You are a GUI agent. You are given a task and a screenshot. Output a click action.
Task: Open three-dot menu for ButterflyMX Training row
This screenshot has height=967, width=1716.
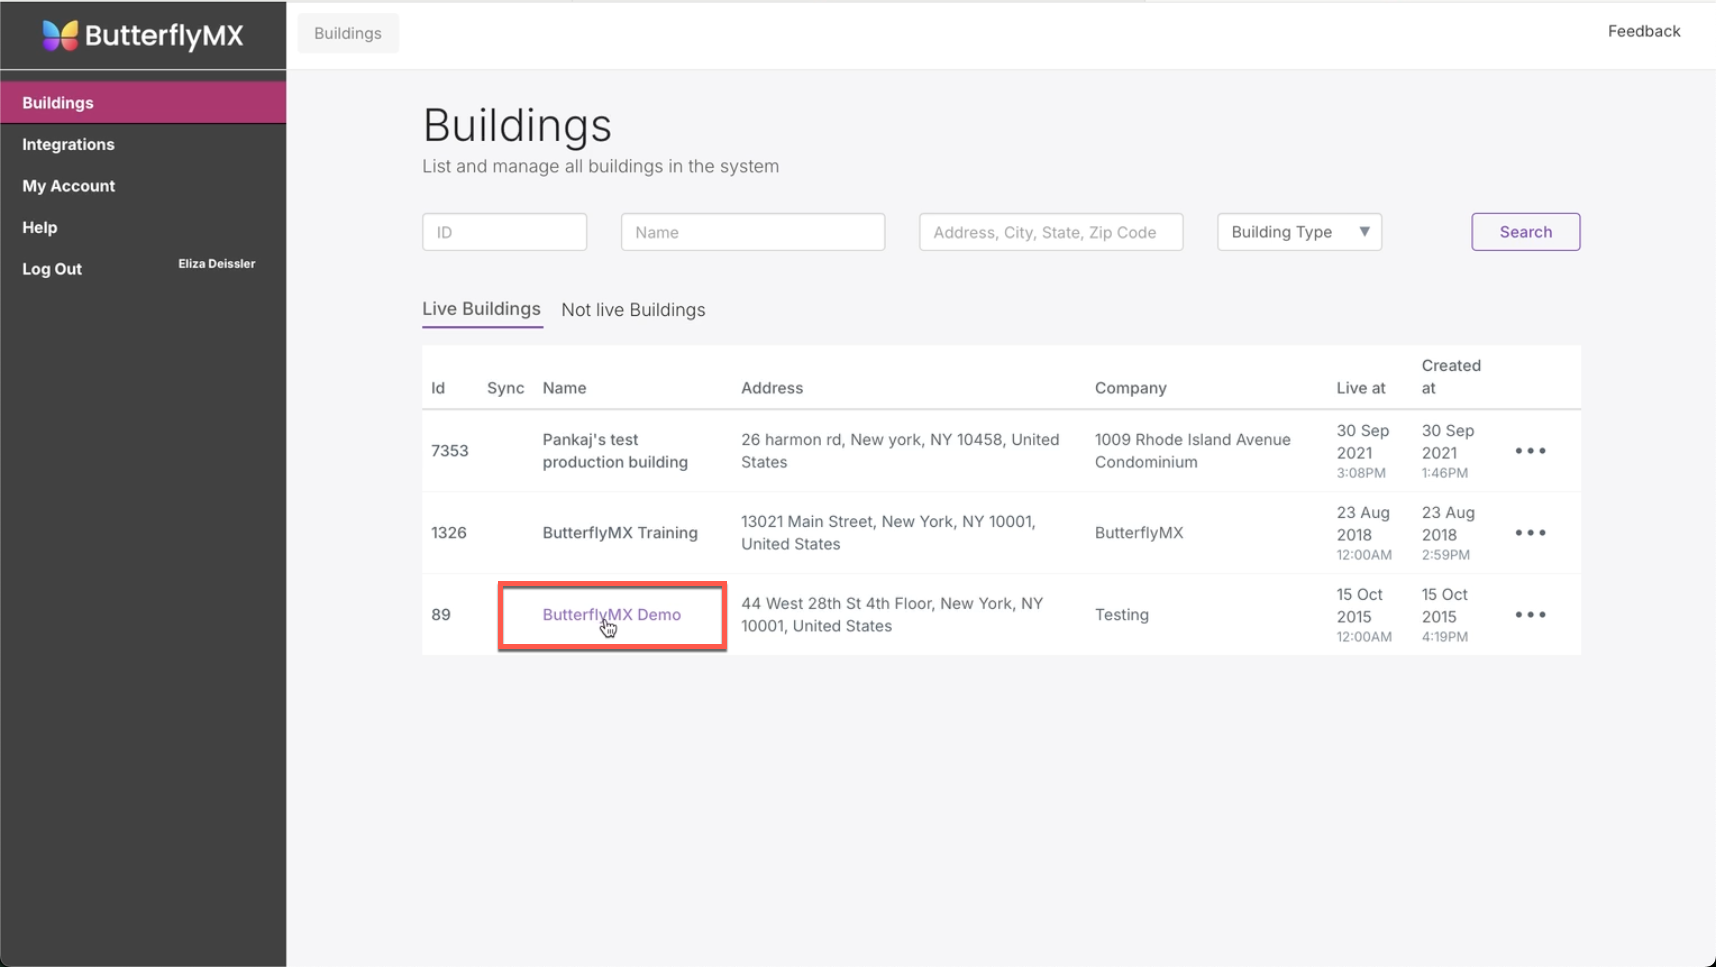click(x=1530, y=533)
